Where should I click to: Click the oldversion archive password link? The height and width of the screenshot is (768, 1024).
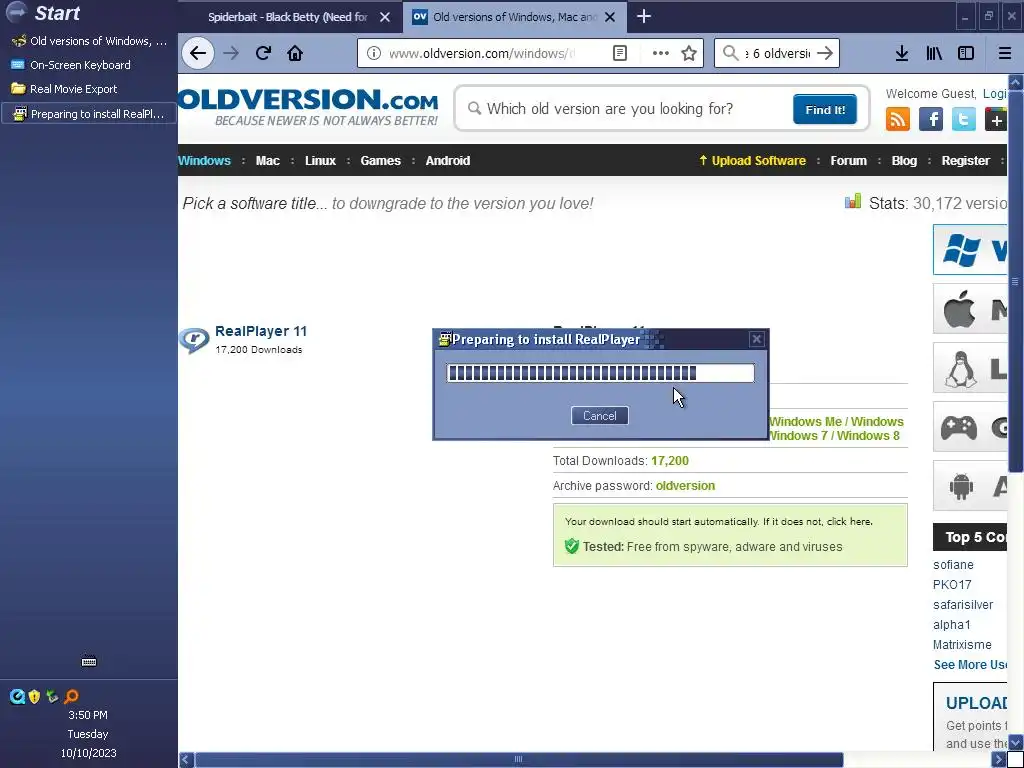pyautogui.click(x=685, y=486)
